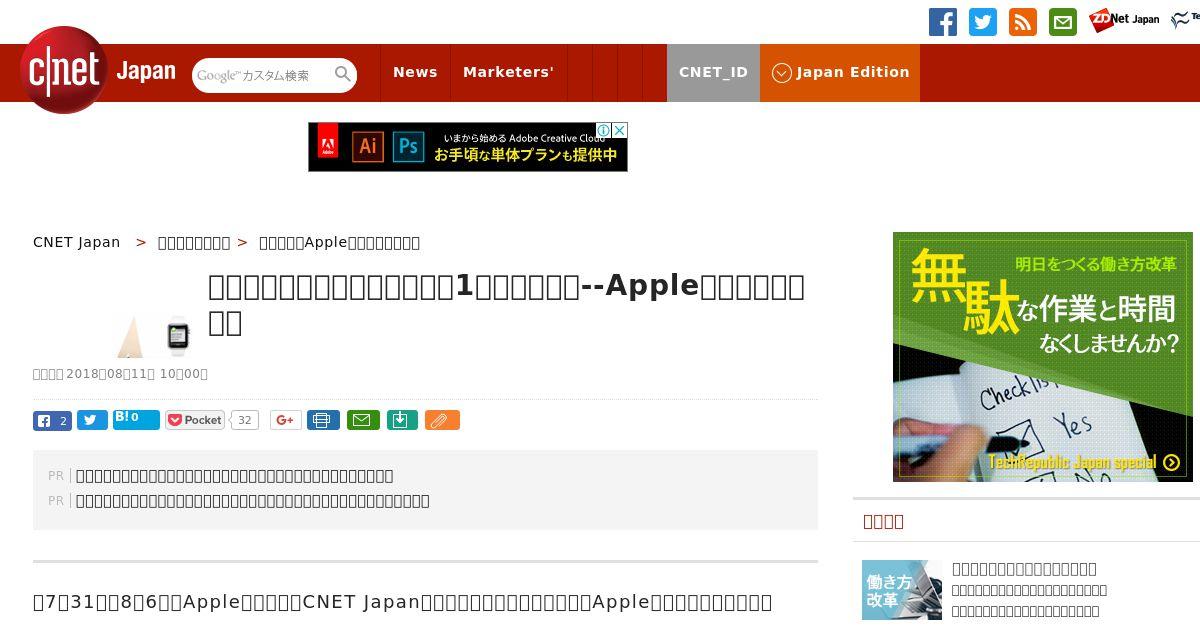Close the Adobe ad with X icon
Screen dimensions: 1200x630
coord(620,130)
